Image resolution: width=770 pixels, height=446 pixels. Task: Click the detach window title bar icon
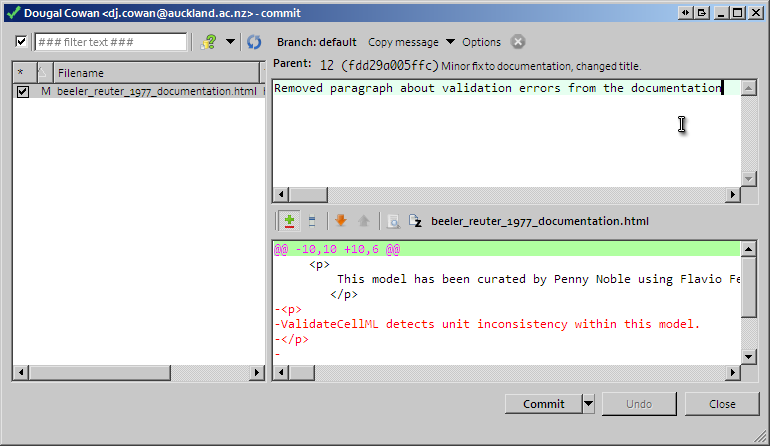point(702,13)
